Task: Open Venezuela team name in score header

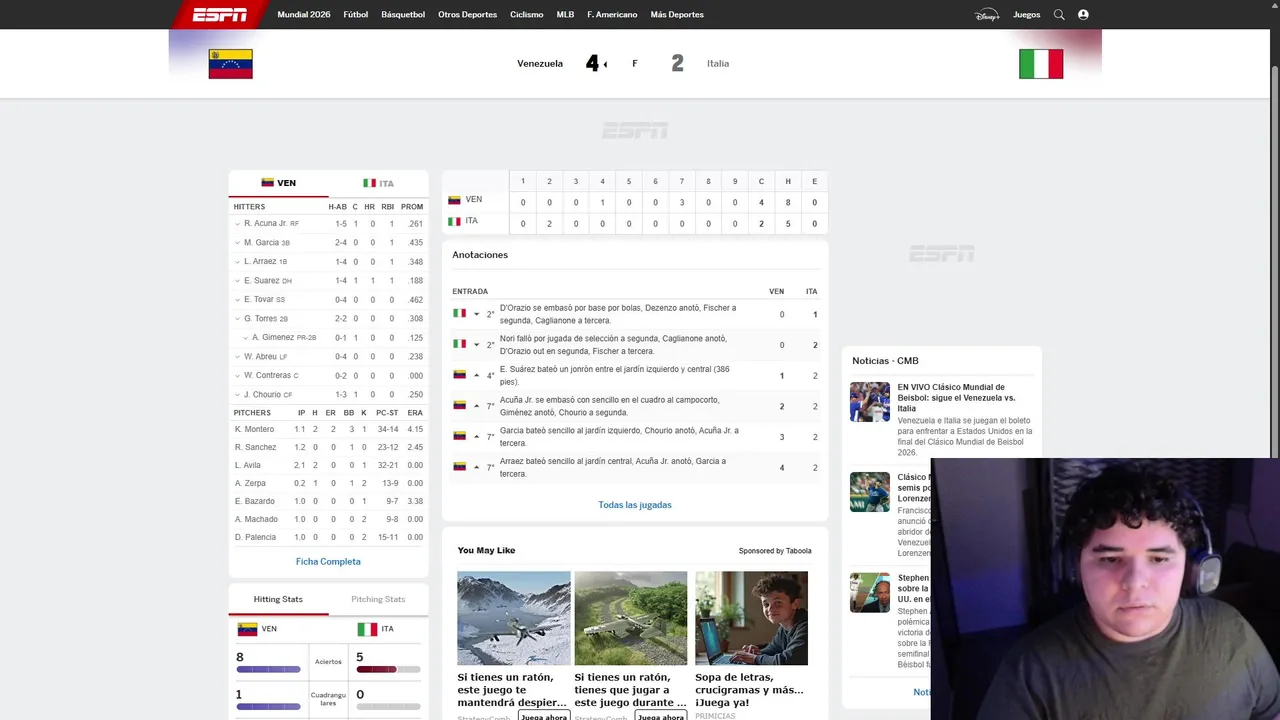Action: [x=540, y=64]
